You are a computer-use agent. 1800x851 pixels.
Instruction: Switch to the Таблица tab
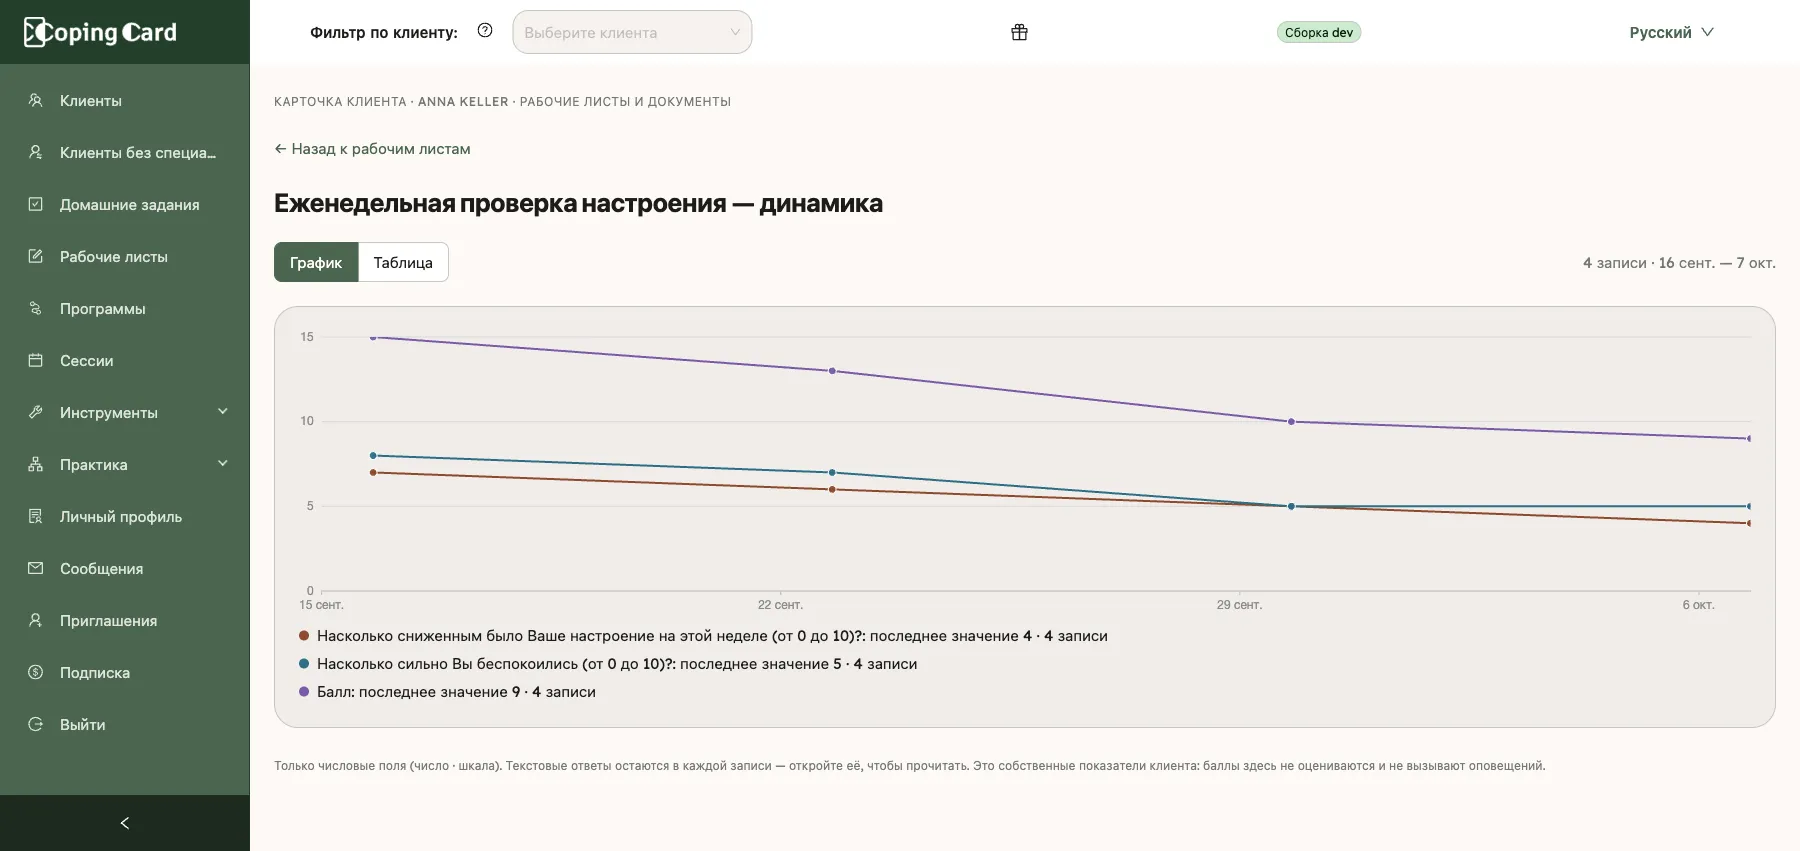click(x=403, y=262)
